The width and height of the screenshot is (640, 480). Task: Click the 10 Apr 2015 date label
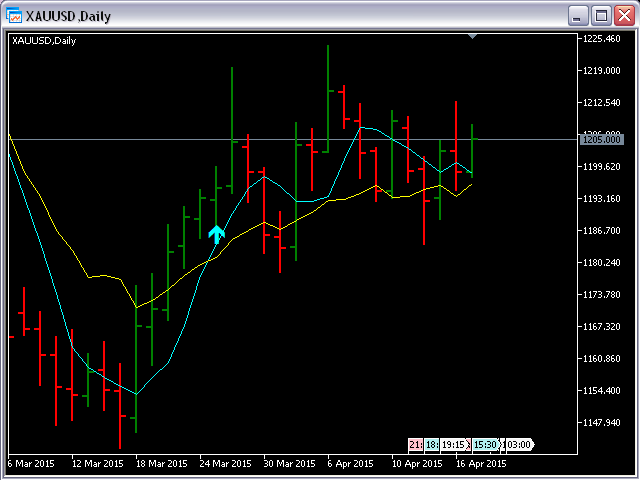click(x=417, y=464)
